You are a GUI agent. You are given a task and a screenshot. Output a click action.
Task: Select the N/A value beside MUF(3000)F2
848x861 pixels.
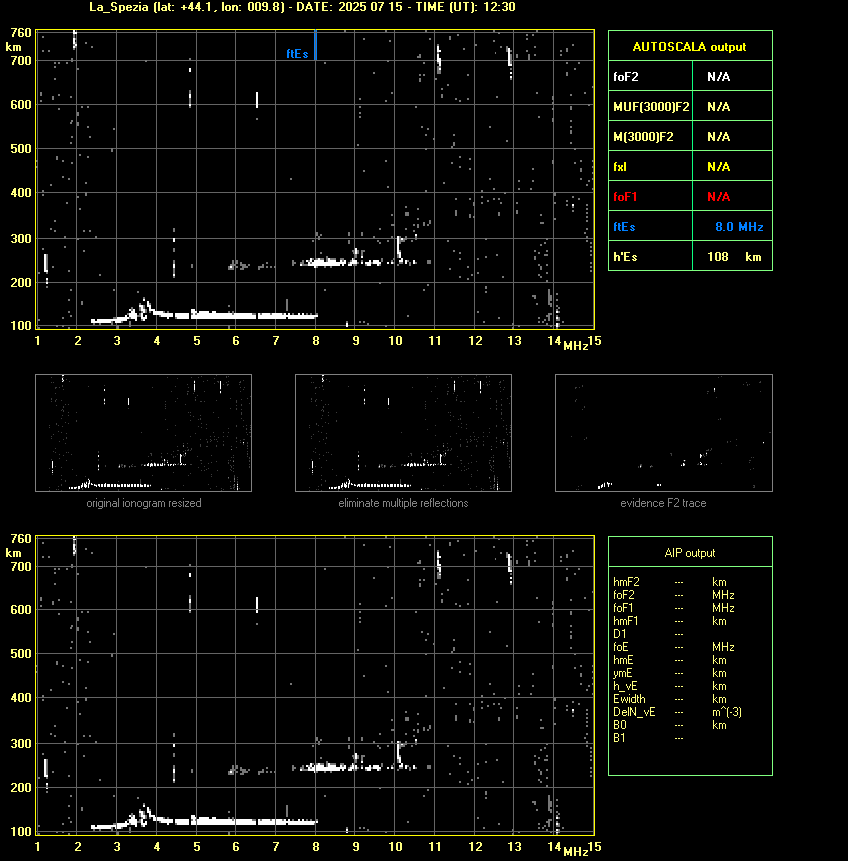[718, 107]
